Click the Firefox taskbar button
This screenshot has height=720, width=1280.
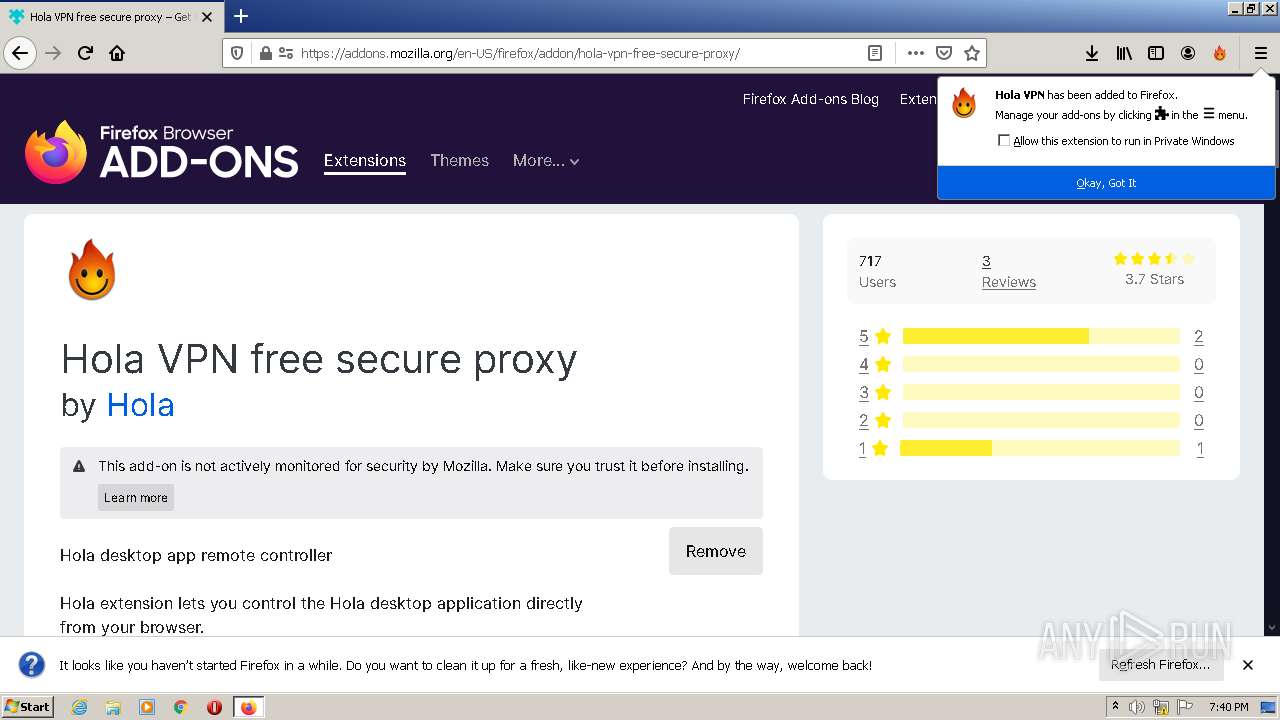[248, 707]
